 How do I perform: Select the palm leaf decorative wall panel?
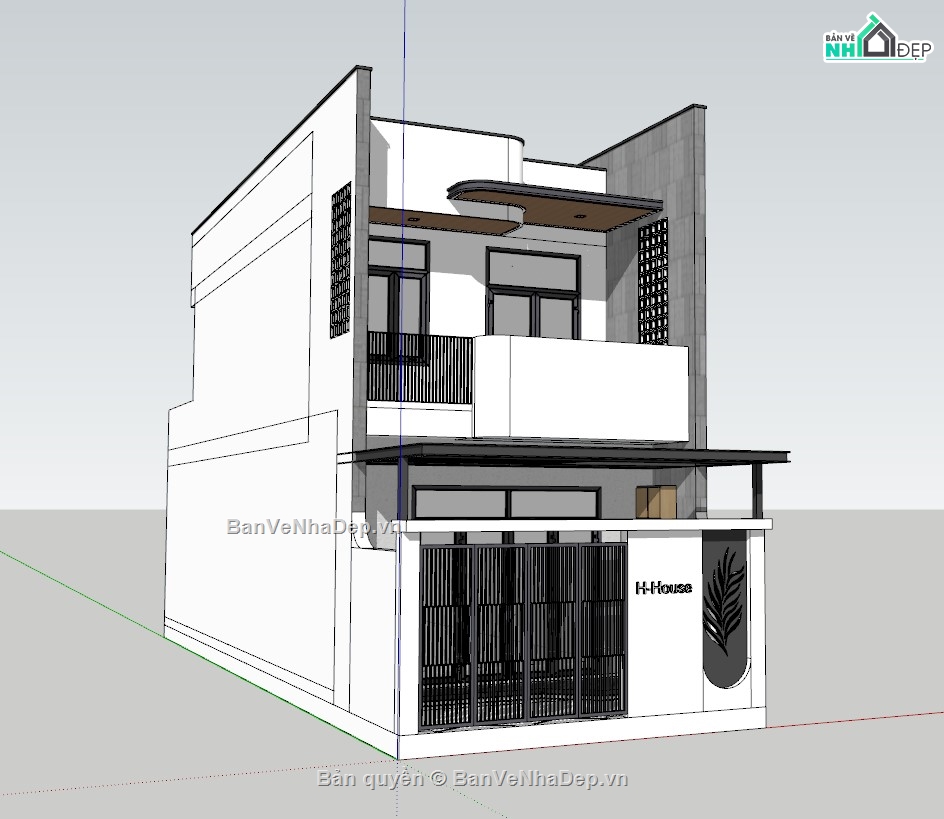click(726, 609)
